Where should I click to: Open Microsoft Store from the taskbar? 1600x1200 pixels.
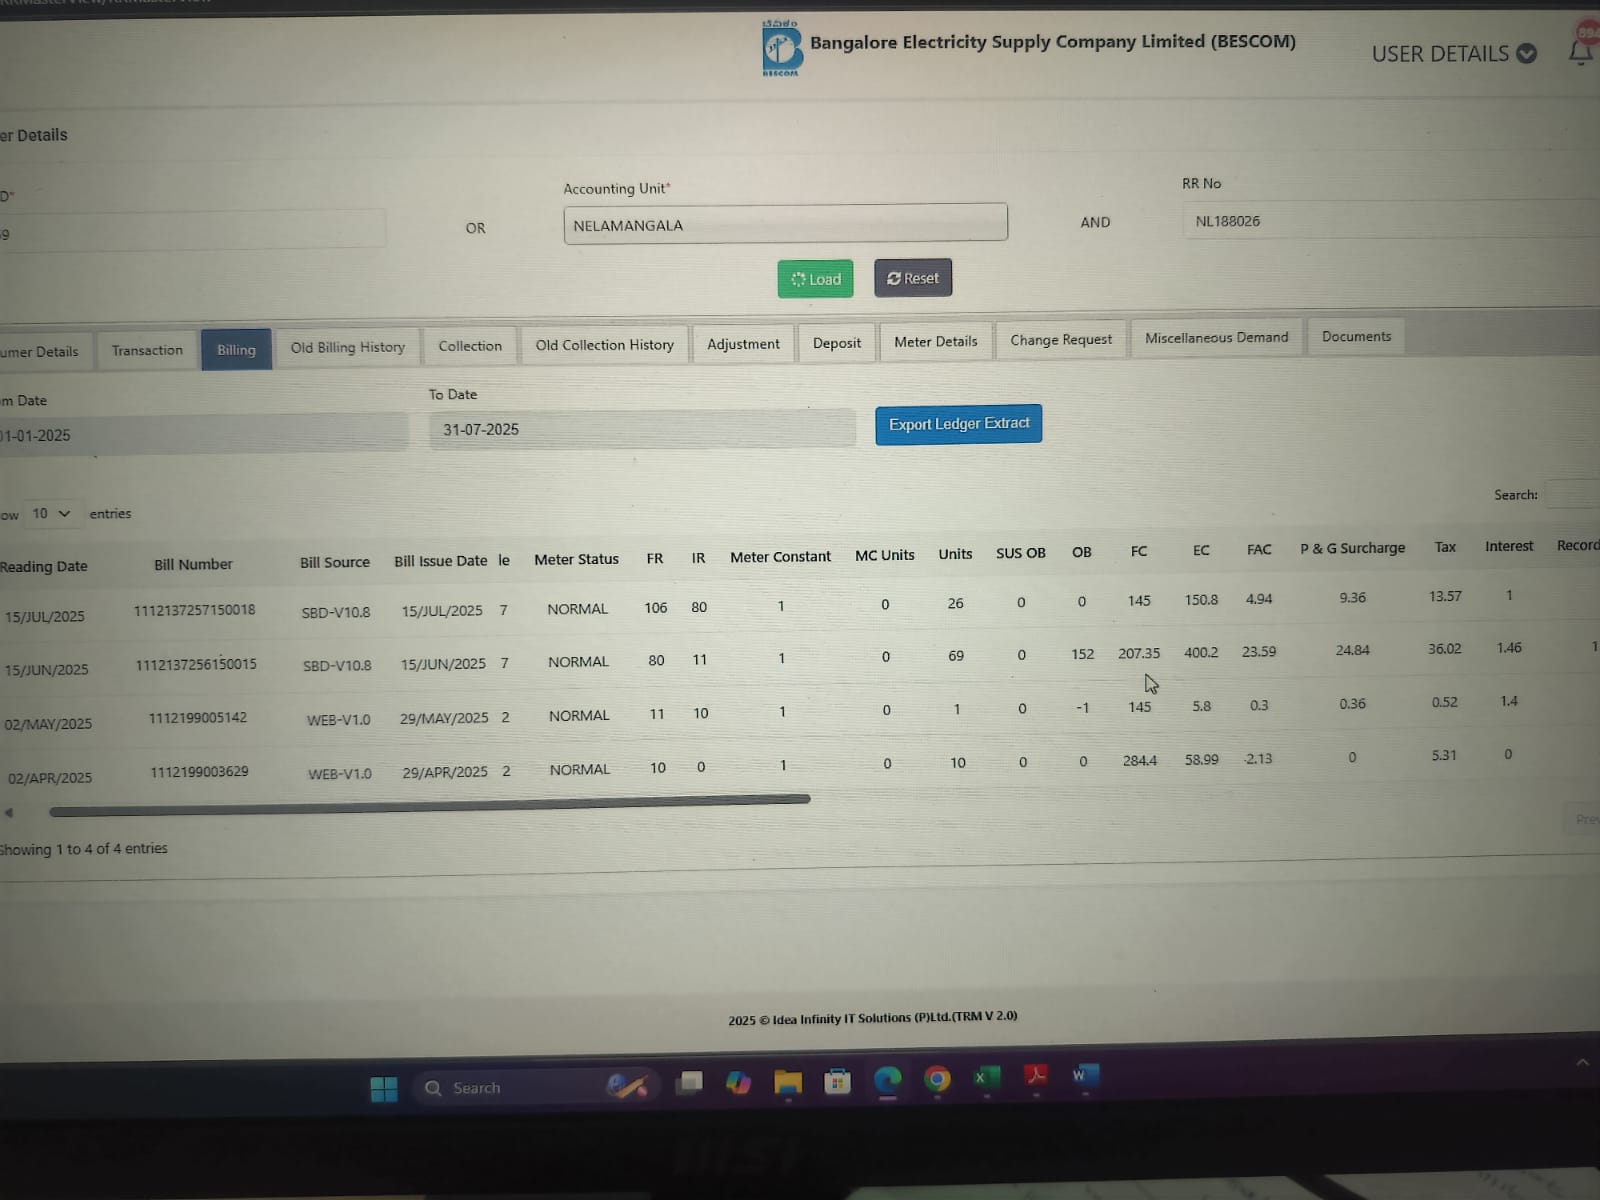837,1080
